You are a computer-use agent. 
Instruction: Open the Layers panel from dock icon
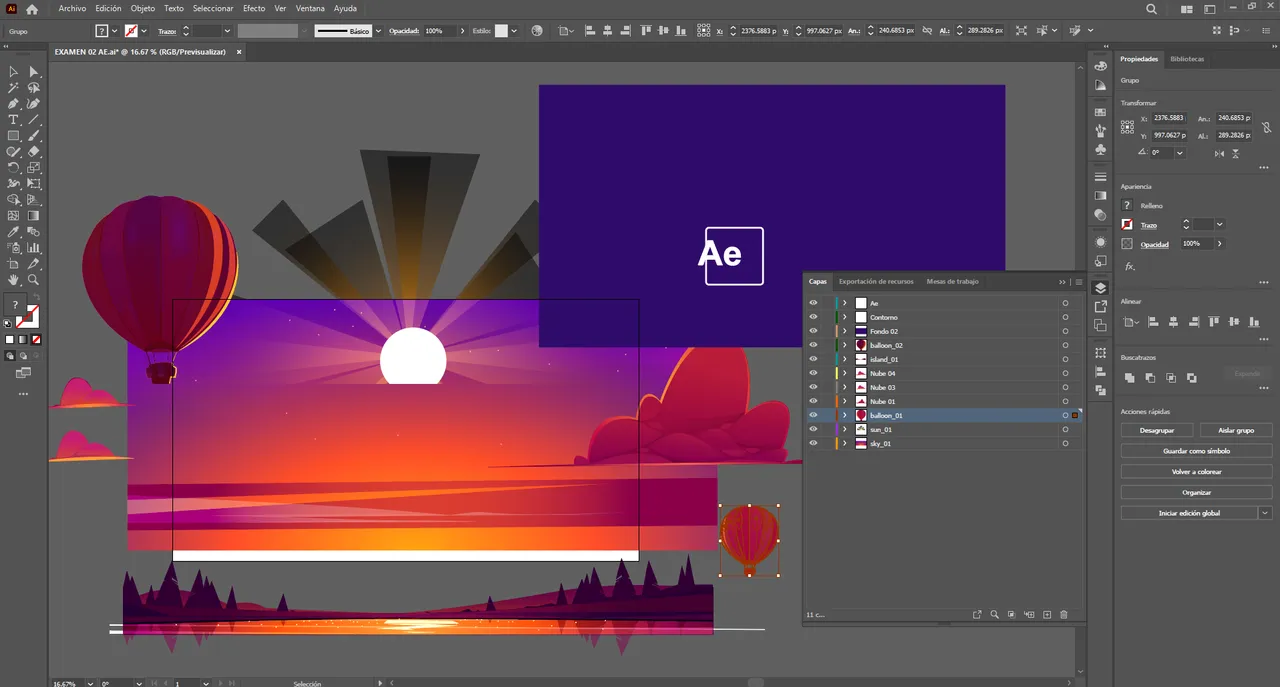coord(1101,289)
